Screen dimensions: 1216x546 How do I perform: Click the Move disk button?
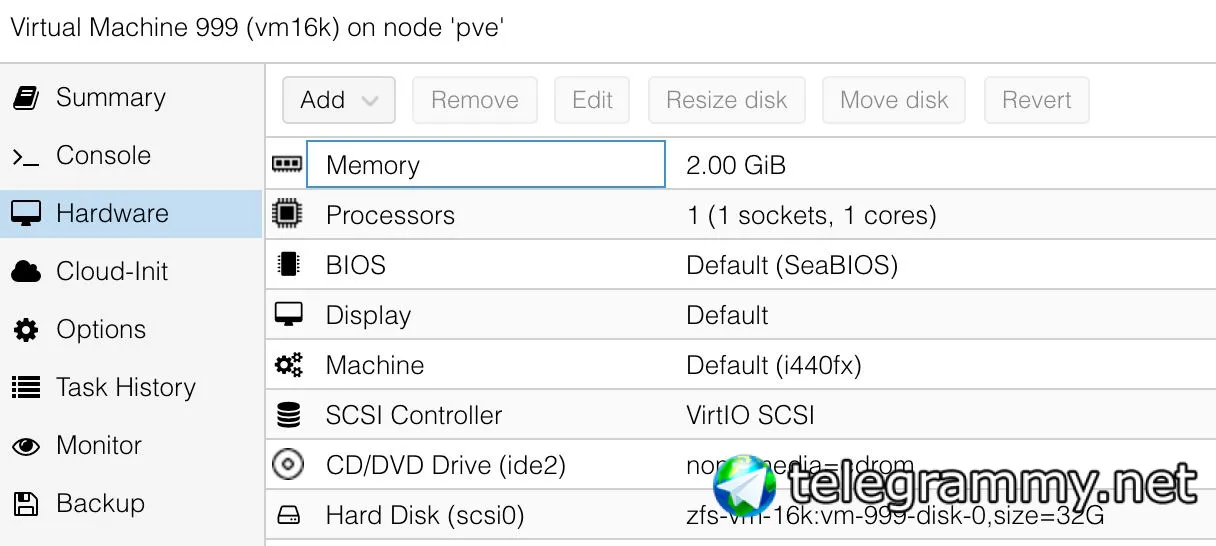pos(894,100)
